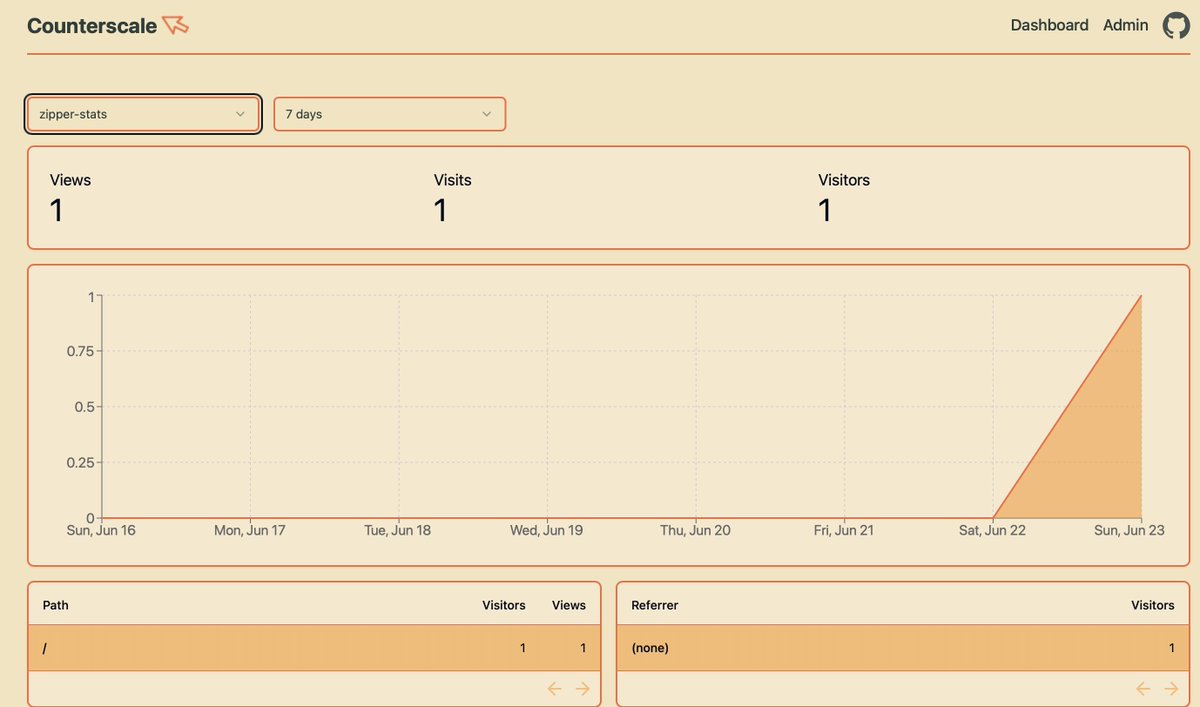The height and width of the screenshot is (707, 1200).
Task: Click the Visitors column header in Referrer table
Action: 1153,605
